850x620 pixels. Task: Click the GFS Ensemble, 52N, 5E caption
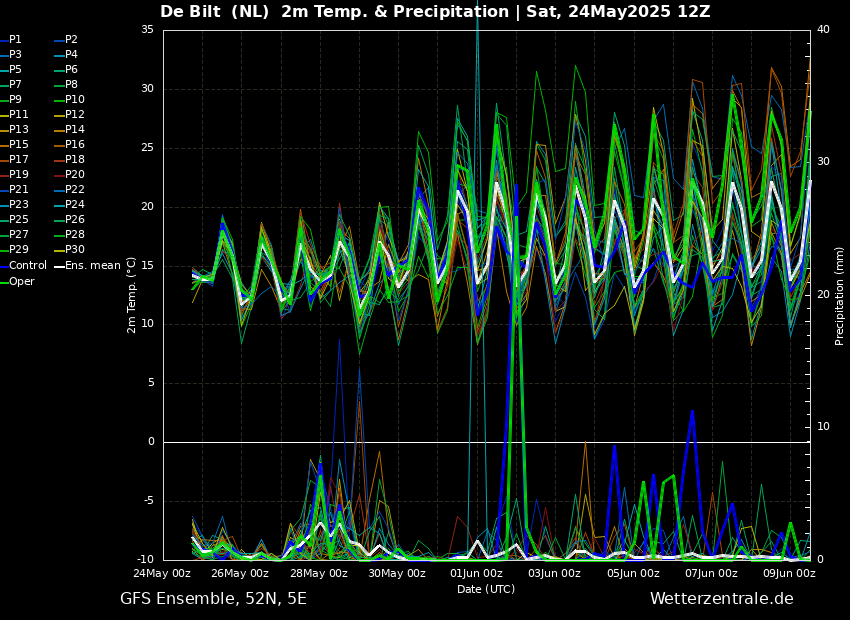[213, 599]
